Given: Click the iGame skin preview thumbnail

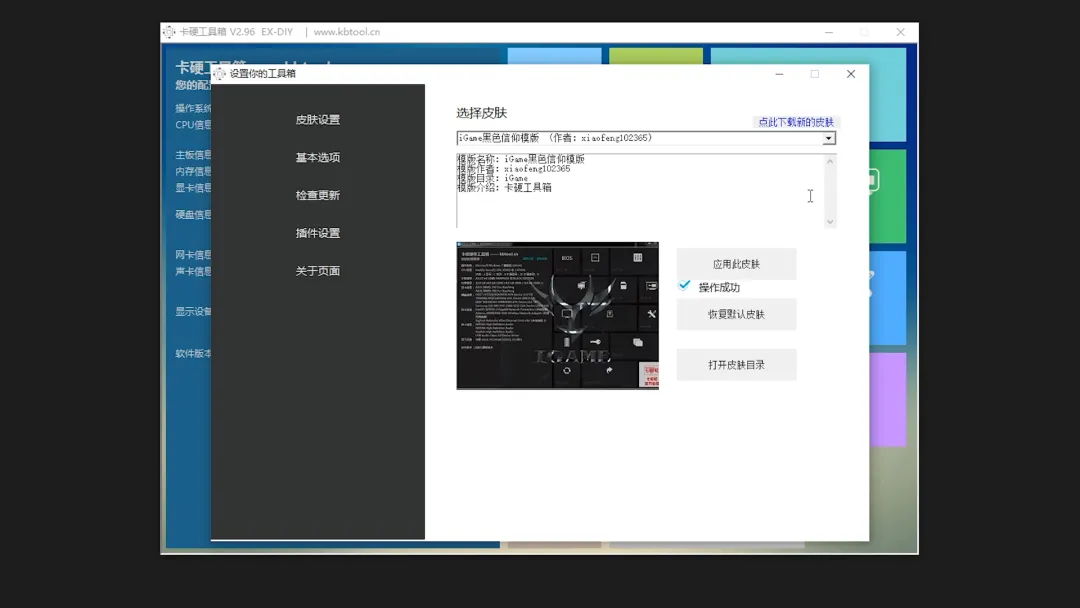Looking at the screenshot, I should click(557, 314).
